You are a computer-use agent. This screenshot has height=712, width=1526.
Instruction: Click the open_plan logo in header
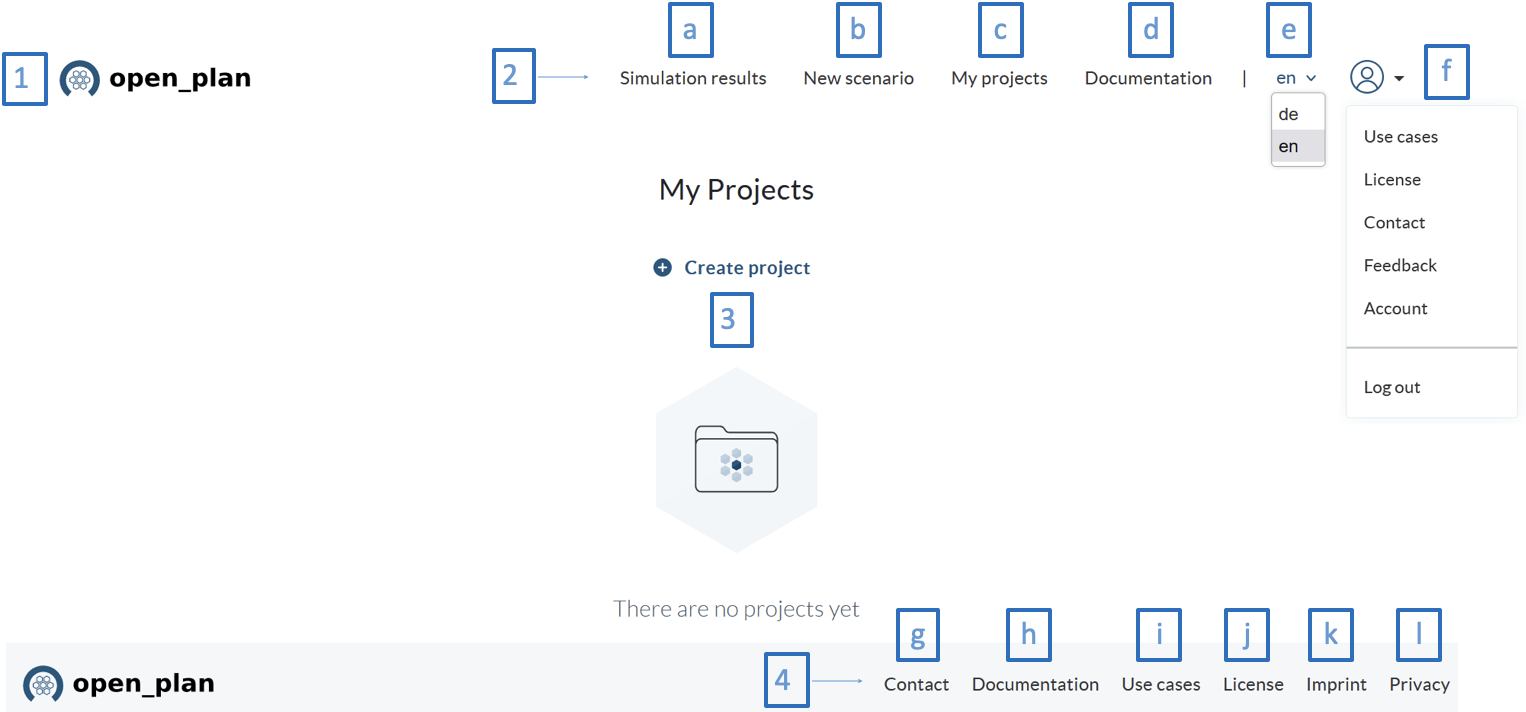click(x=155, y=78)
